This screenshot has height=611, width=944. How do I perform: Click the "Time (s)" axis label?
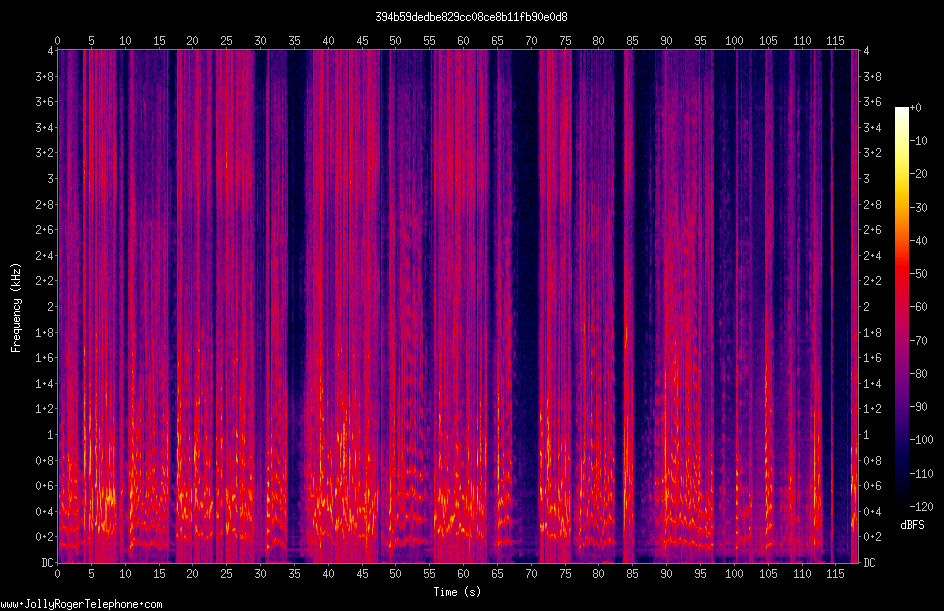[x=458, y=592]
